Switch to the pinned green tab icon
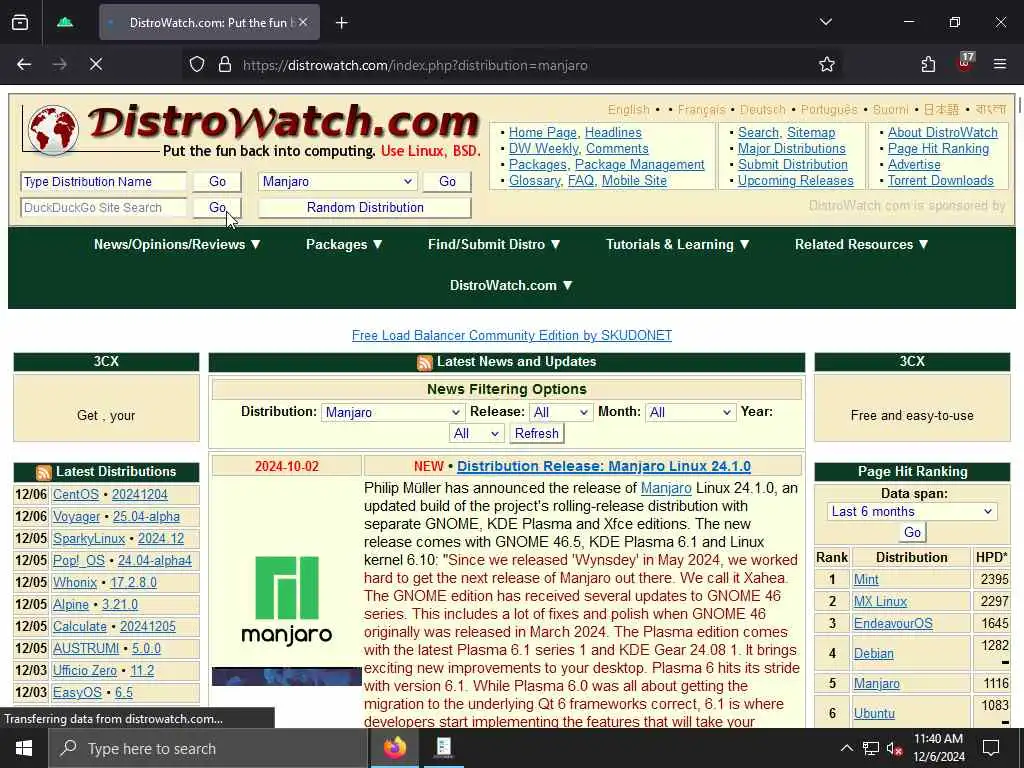 [x=65, y=23]
